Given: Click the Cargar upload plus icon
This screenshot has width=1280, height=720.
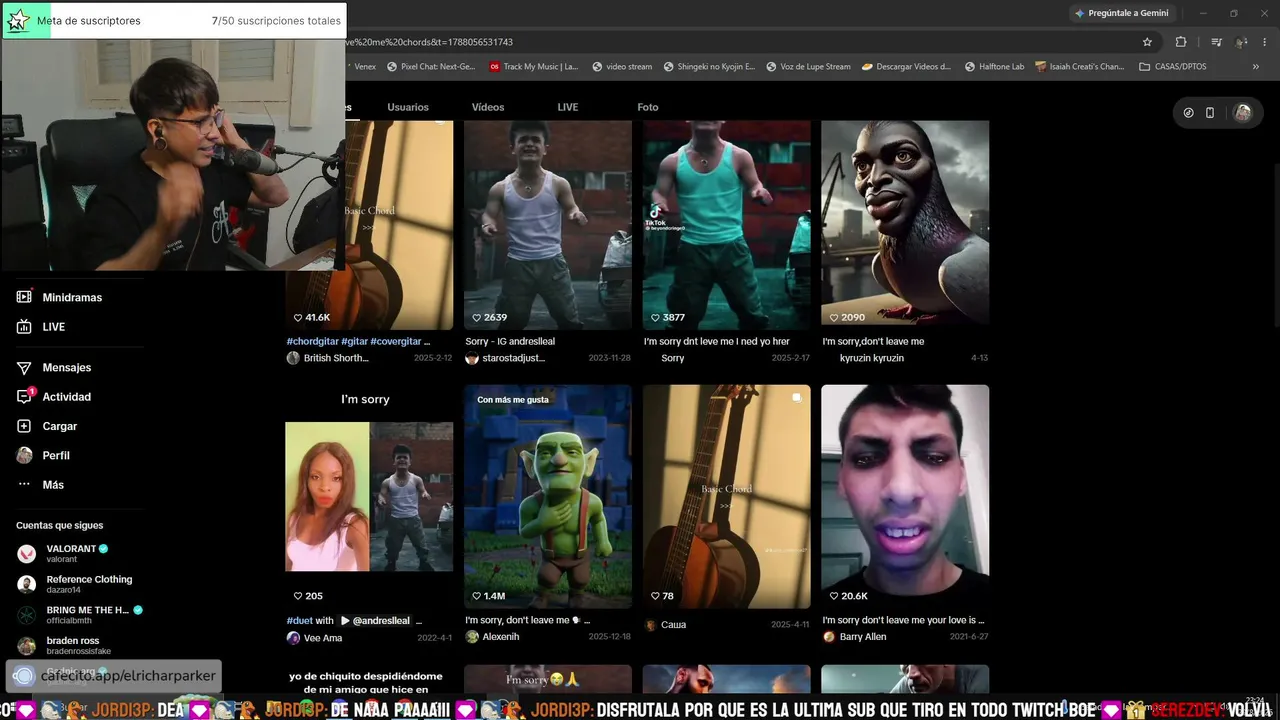Looking at the screenshot, I should pos(24,426).
